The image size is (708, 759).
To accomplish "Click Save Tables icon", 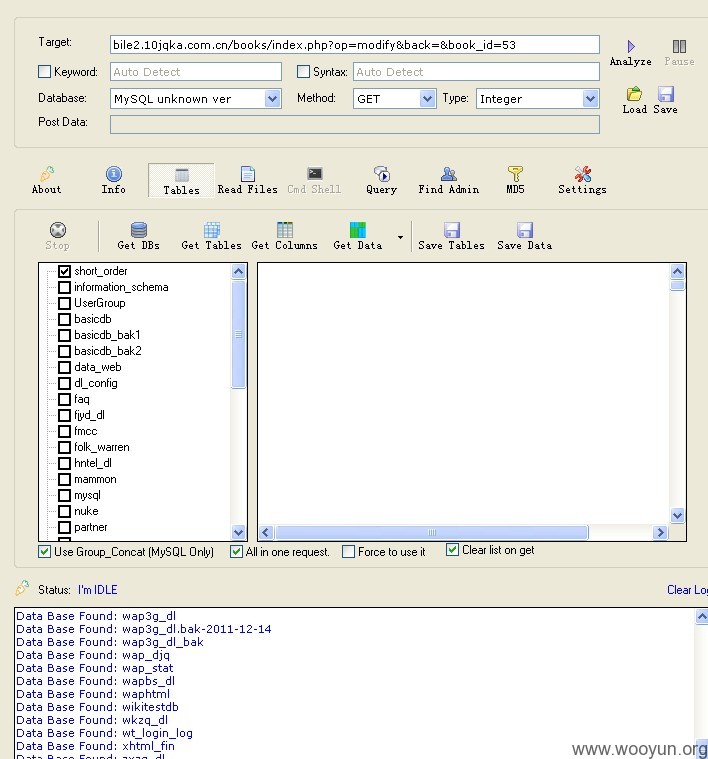I will (x=452, y=230).
